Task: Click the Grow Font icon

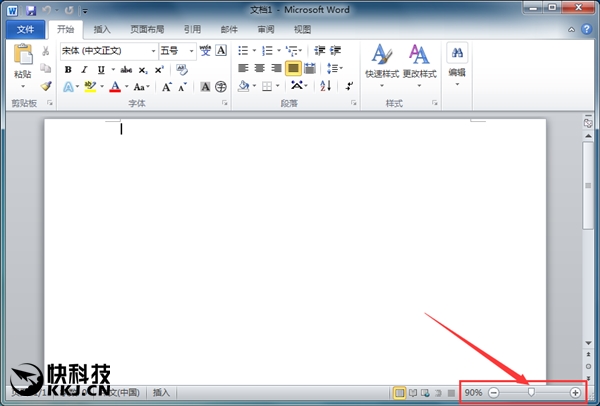Action: [166, 87]
